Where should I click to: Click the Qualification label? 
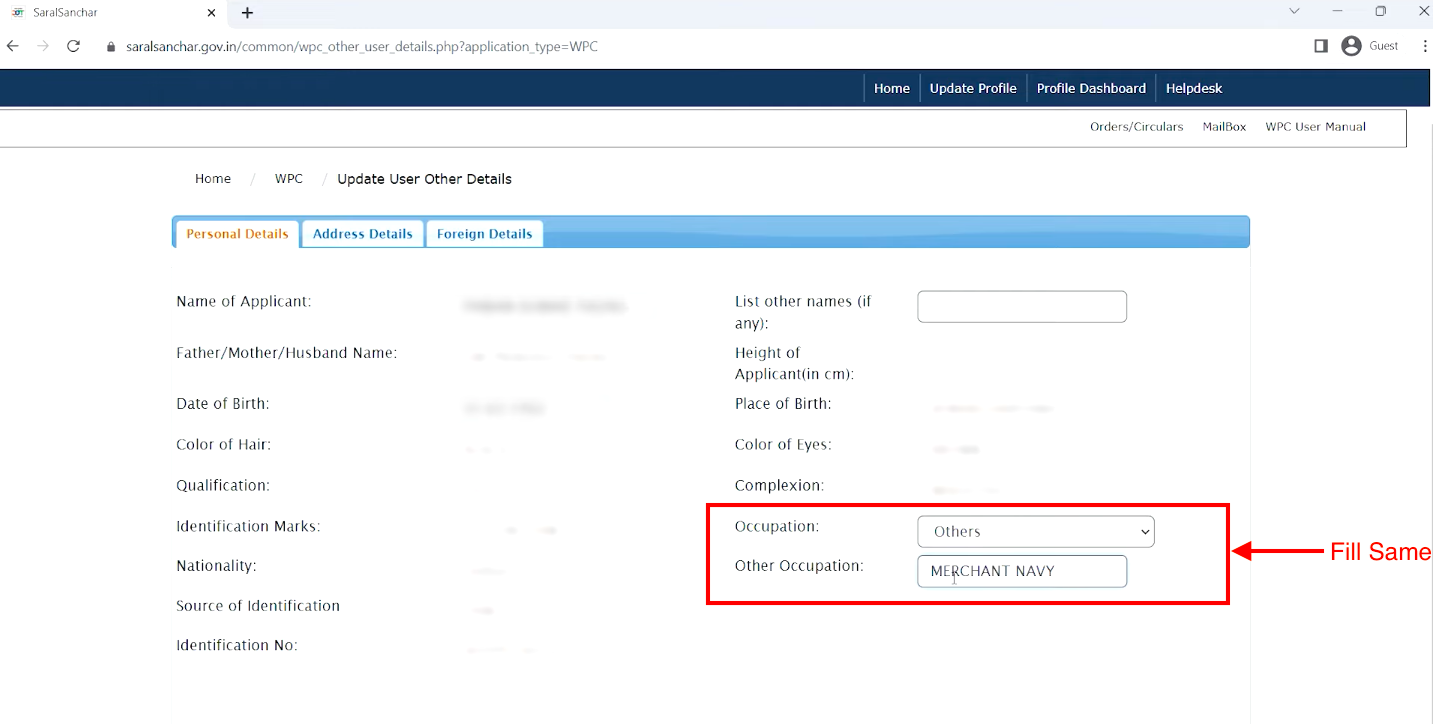[223, 486]
